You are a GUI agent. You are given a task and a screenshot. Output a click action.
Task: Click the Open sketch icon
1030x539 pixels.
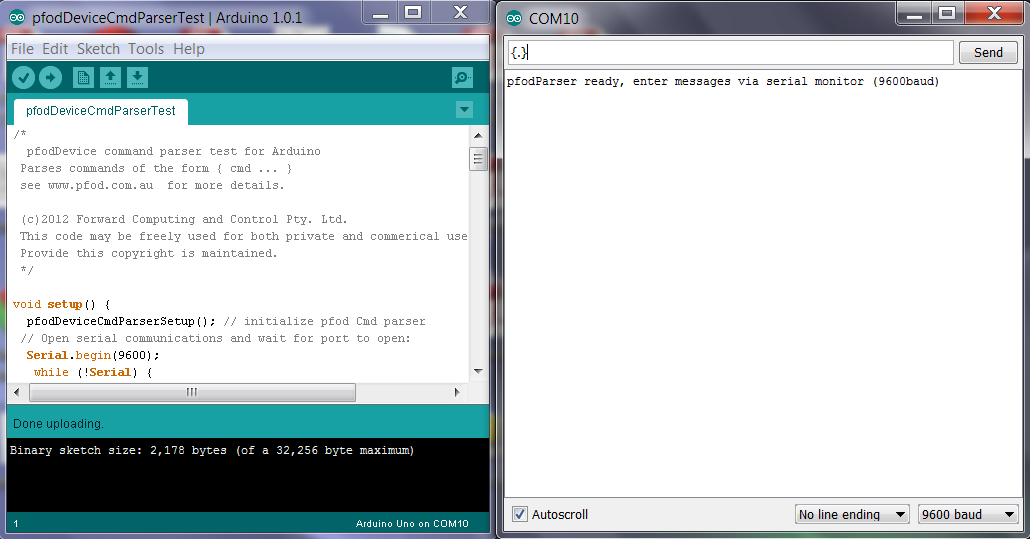pos(110,78)
